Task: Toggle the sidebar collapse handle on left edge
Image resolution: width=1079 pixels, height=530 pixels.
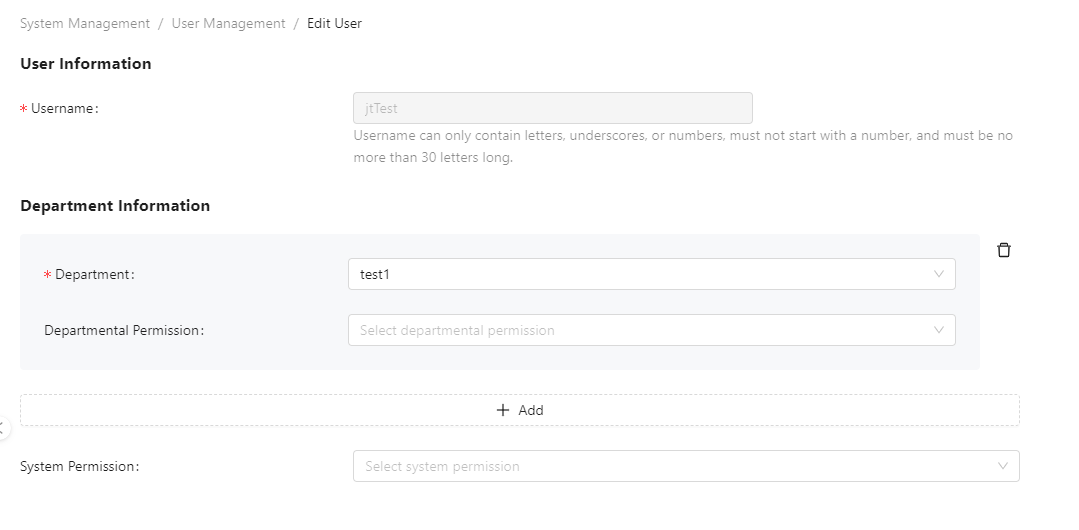Action: [3, 428]
